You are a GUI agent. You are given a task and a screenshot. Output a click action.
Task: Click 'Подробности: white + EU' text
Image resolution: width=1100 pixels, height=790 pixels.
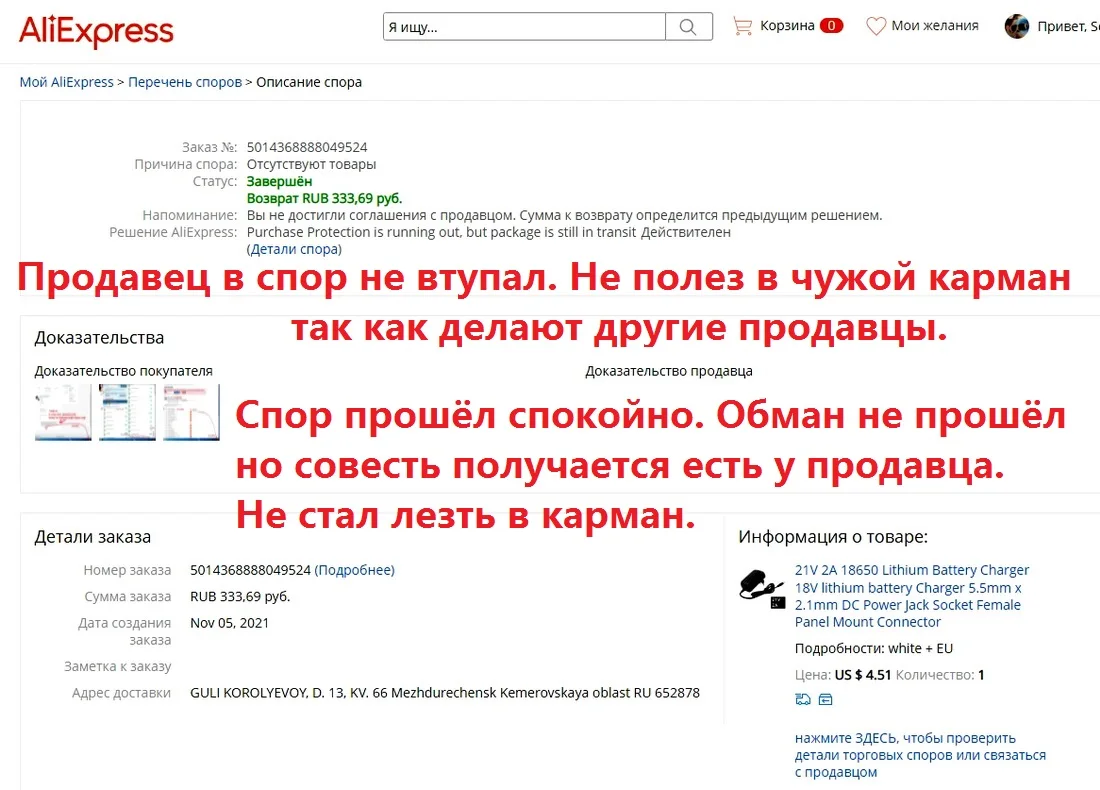click(x=873, y=648)
